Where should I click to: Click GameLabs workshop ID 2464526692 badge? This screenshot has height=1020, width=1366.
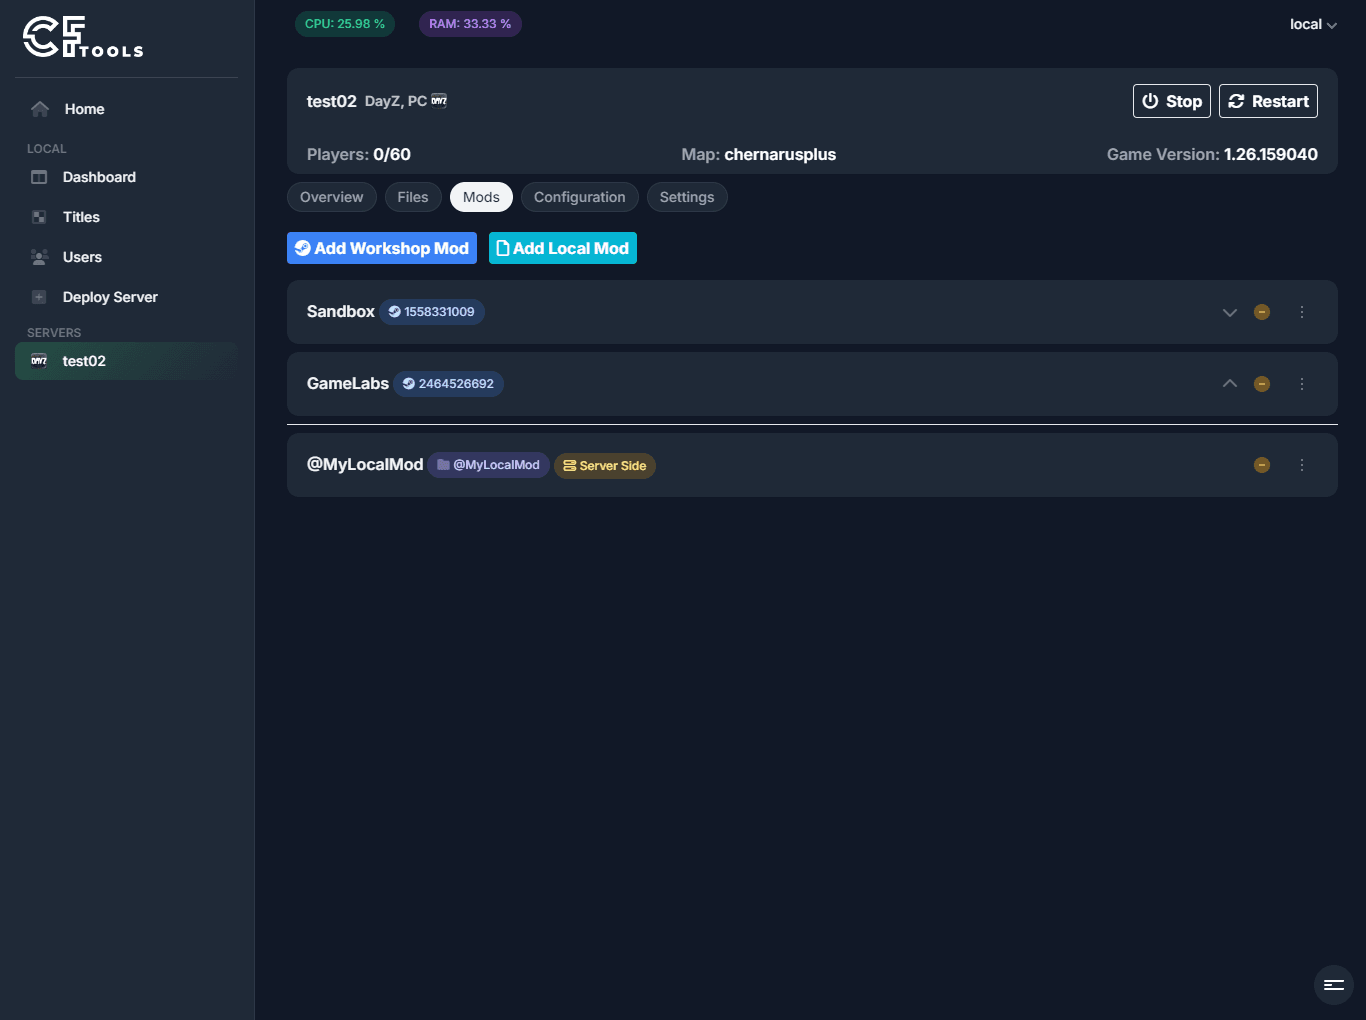click(x=448, y=384)
